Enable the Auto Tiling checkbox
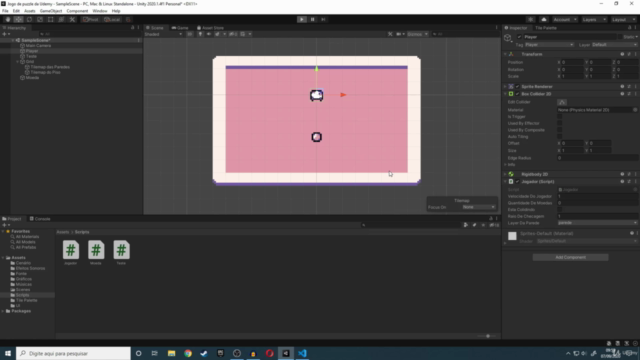Screen dimensions: 640x360 (x=560, y=137)
